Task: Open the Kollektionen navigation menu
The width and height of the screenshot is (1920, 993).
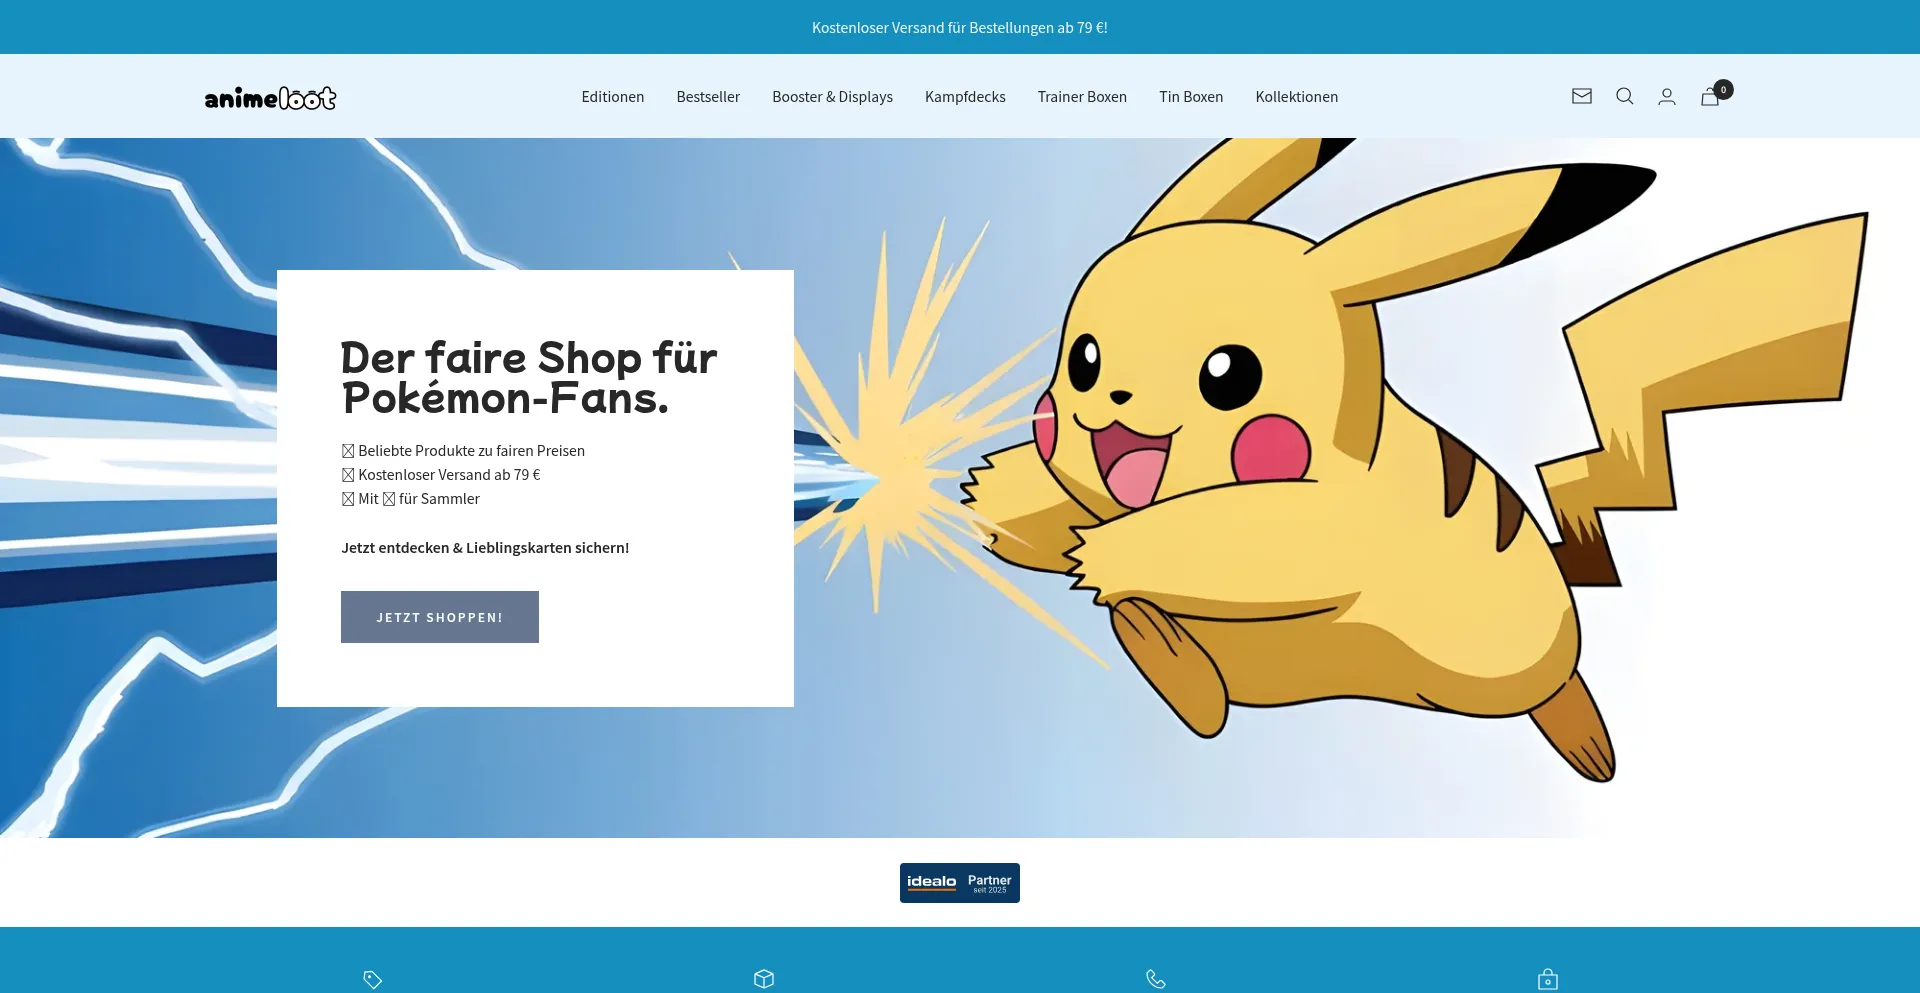Action: 1296,96
